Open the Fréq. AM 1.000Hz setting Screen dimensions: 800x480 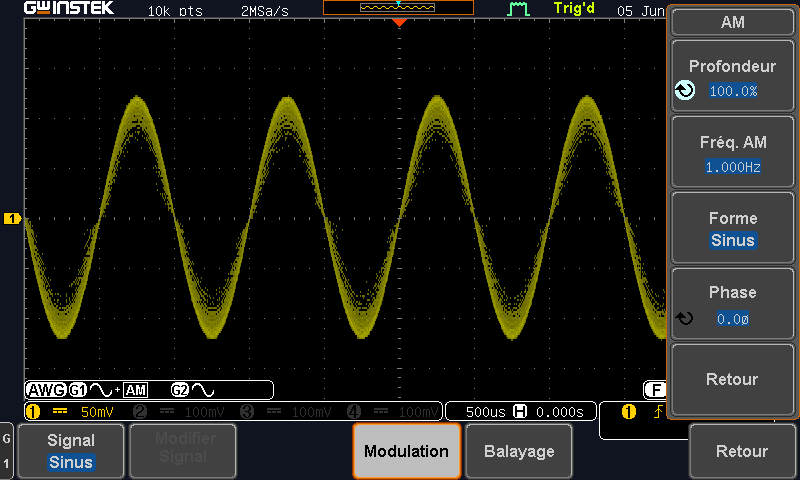click(733, 152)
